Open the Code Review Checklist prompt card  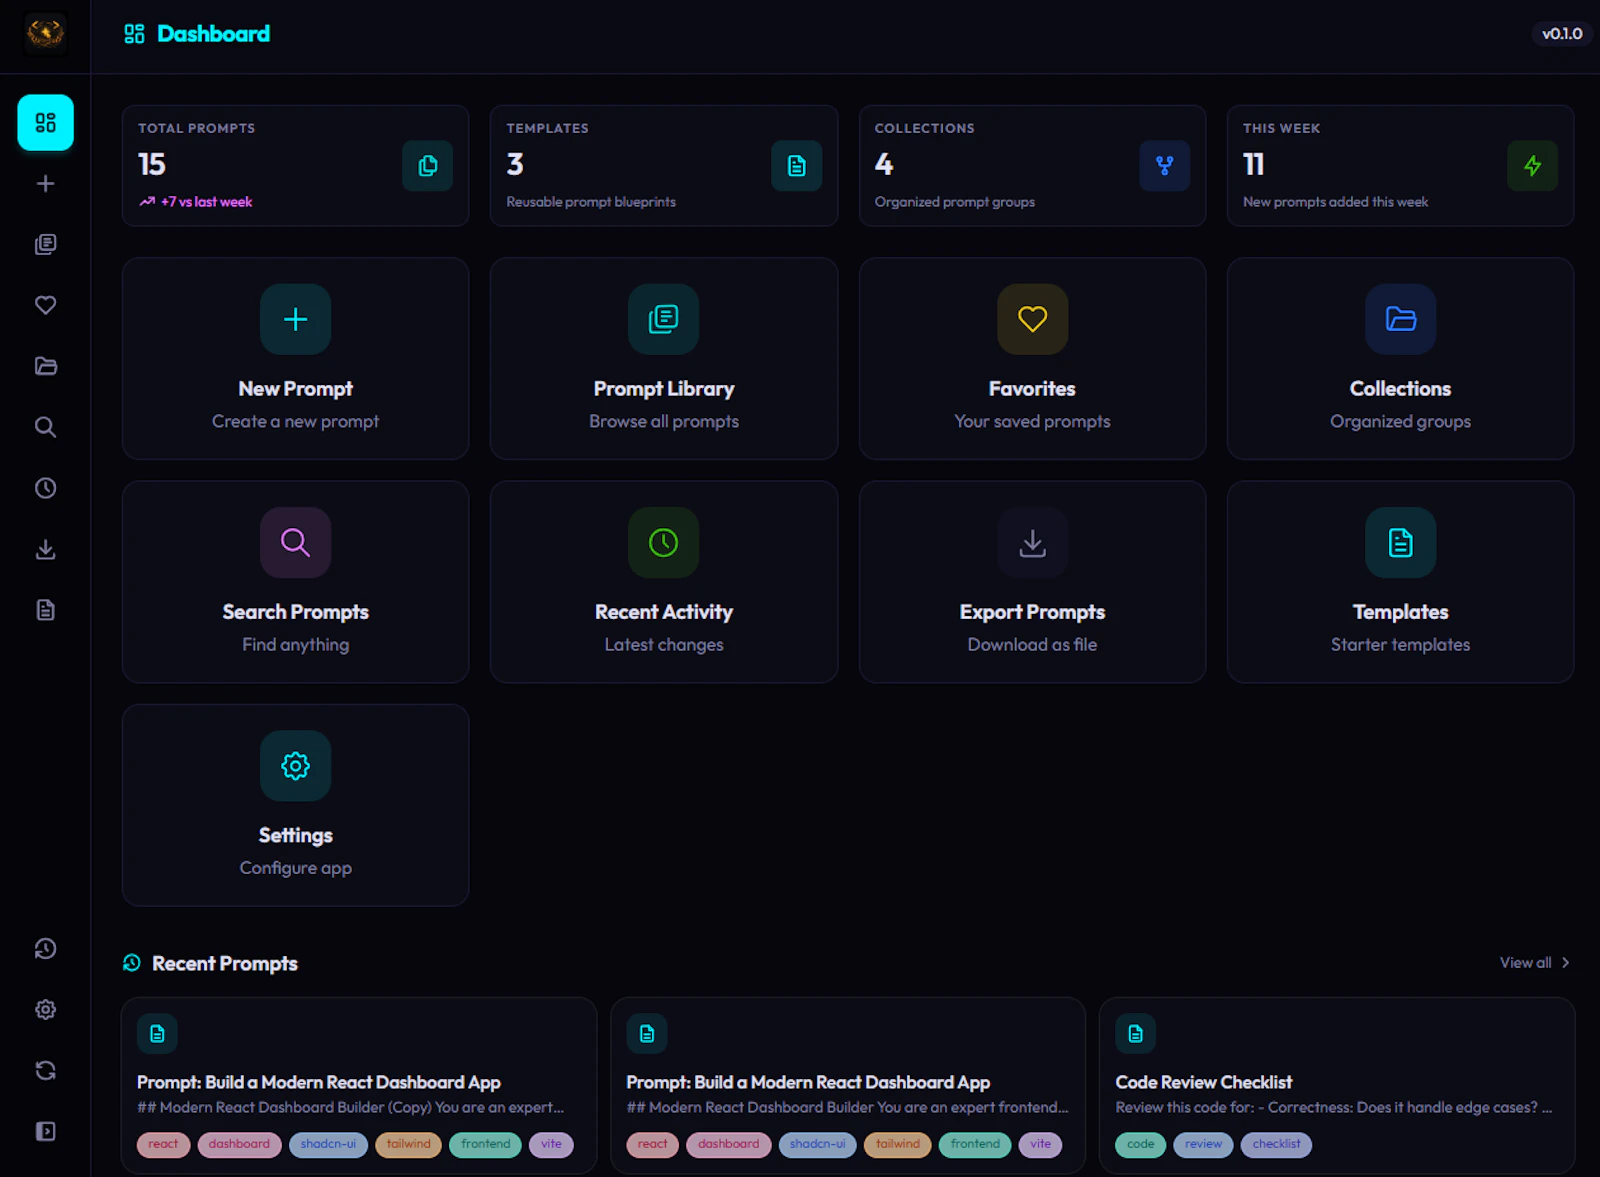coord(1337,1085)
